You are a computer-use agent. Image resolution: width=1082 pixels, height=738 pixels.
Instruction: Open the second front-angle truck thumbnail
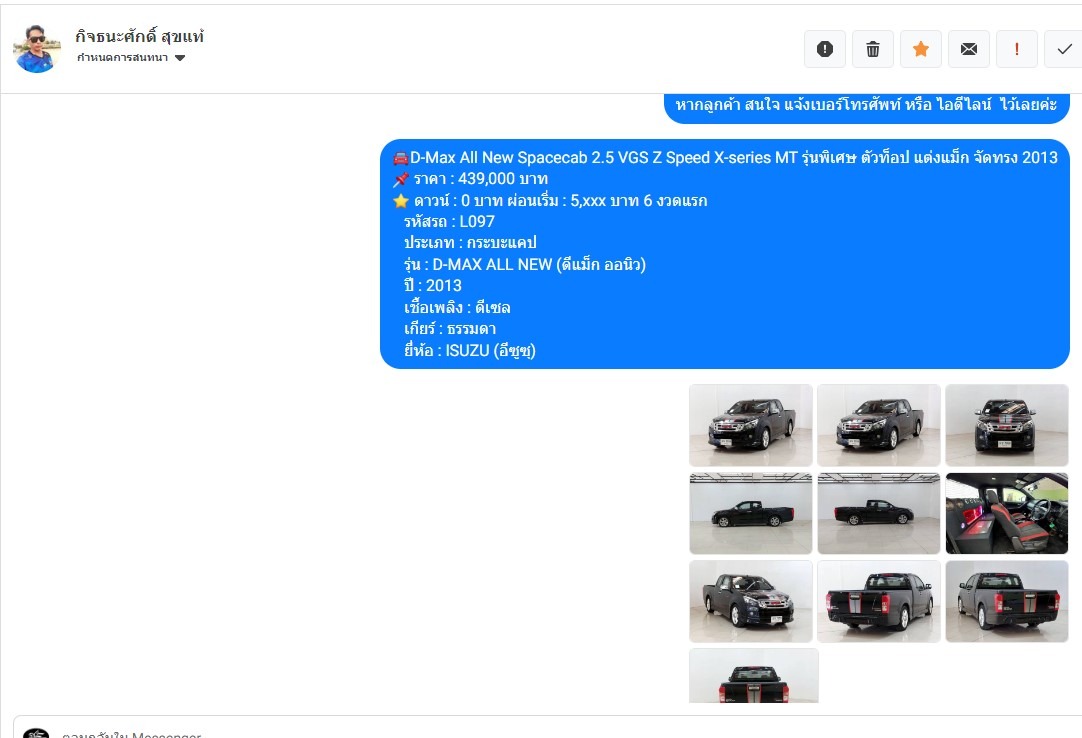coord(878,425)
